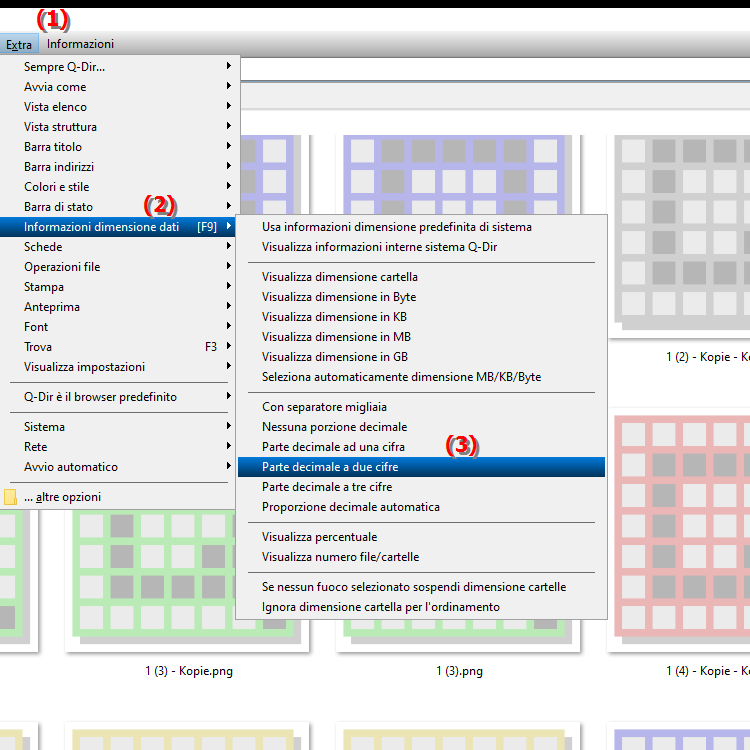Open the Font submenu

pos(118,327)
